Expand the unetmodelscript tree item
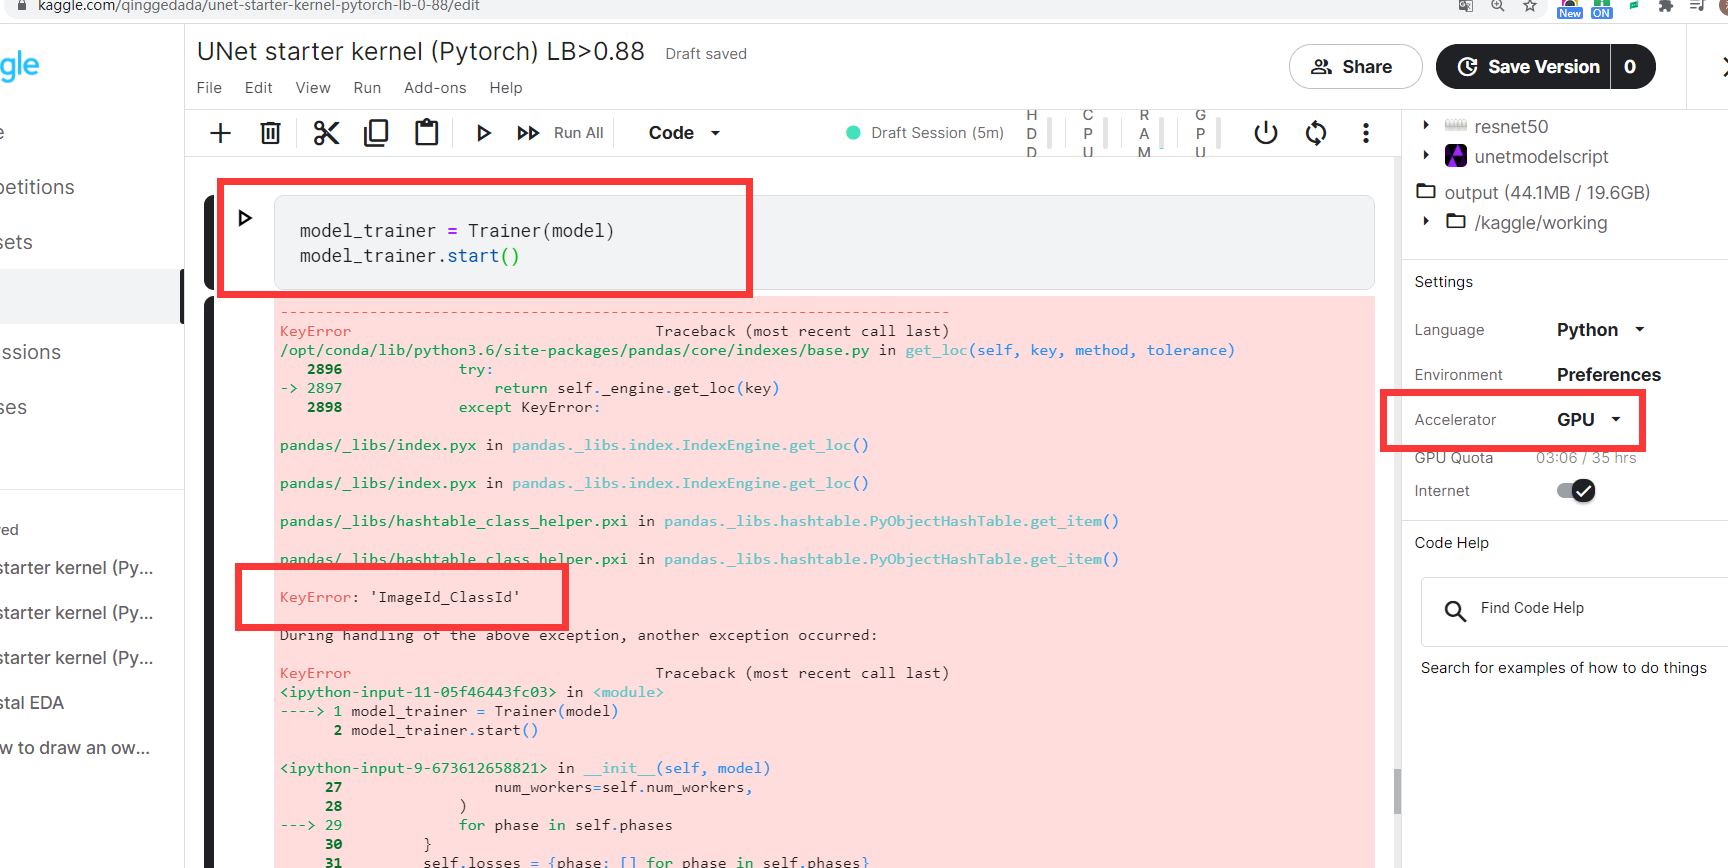Screen dimensions: 1728x868 [1426, 155]
